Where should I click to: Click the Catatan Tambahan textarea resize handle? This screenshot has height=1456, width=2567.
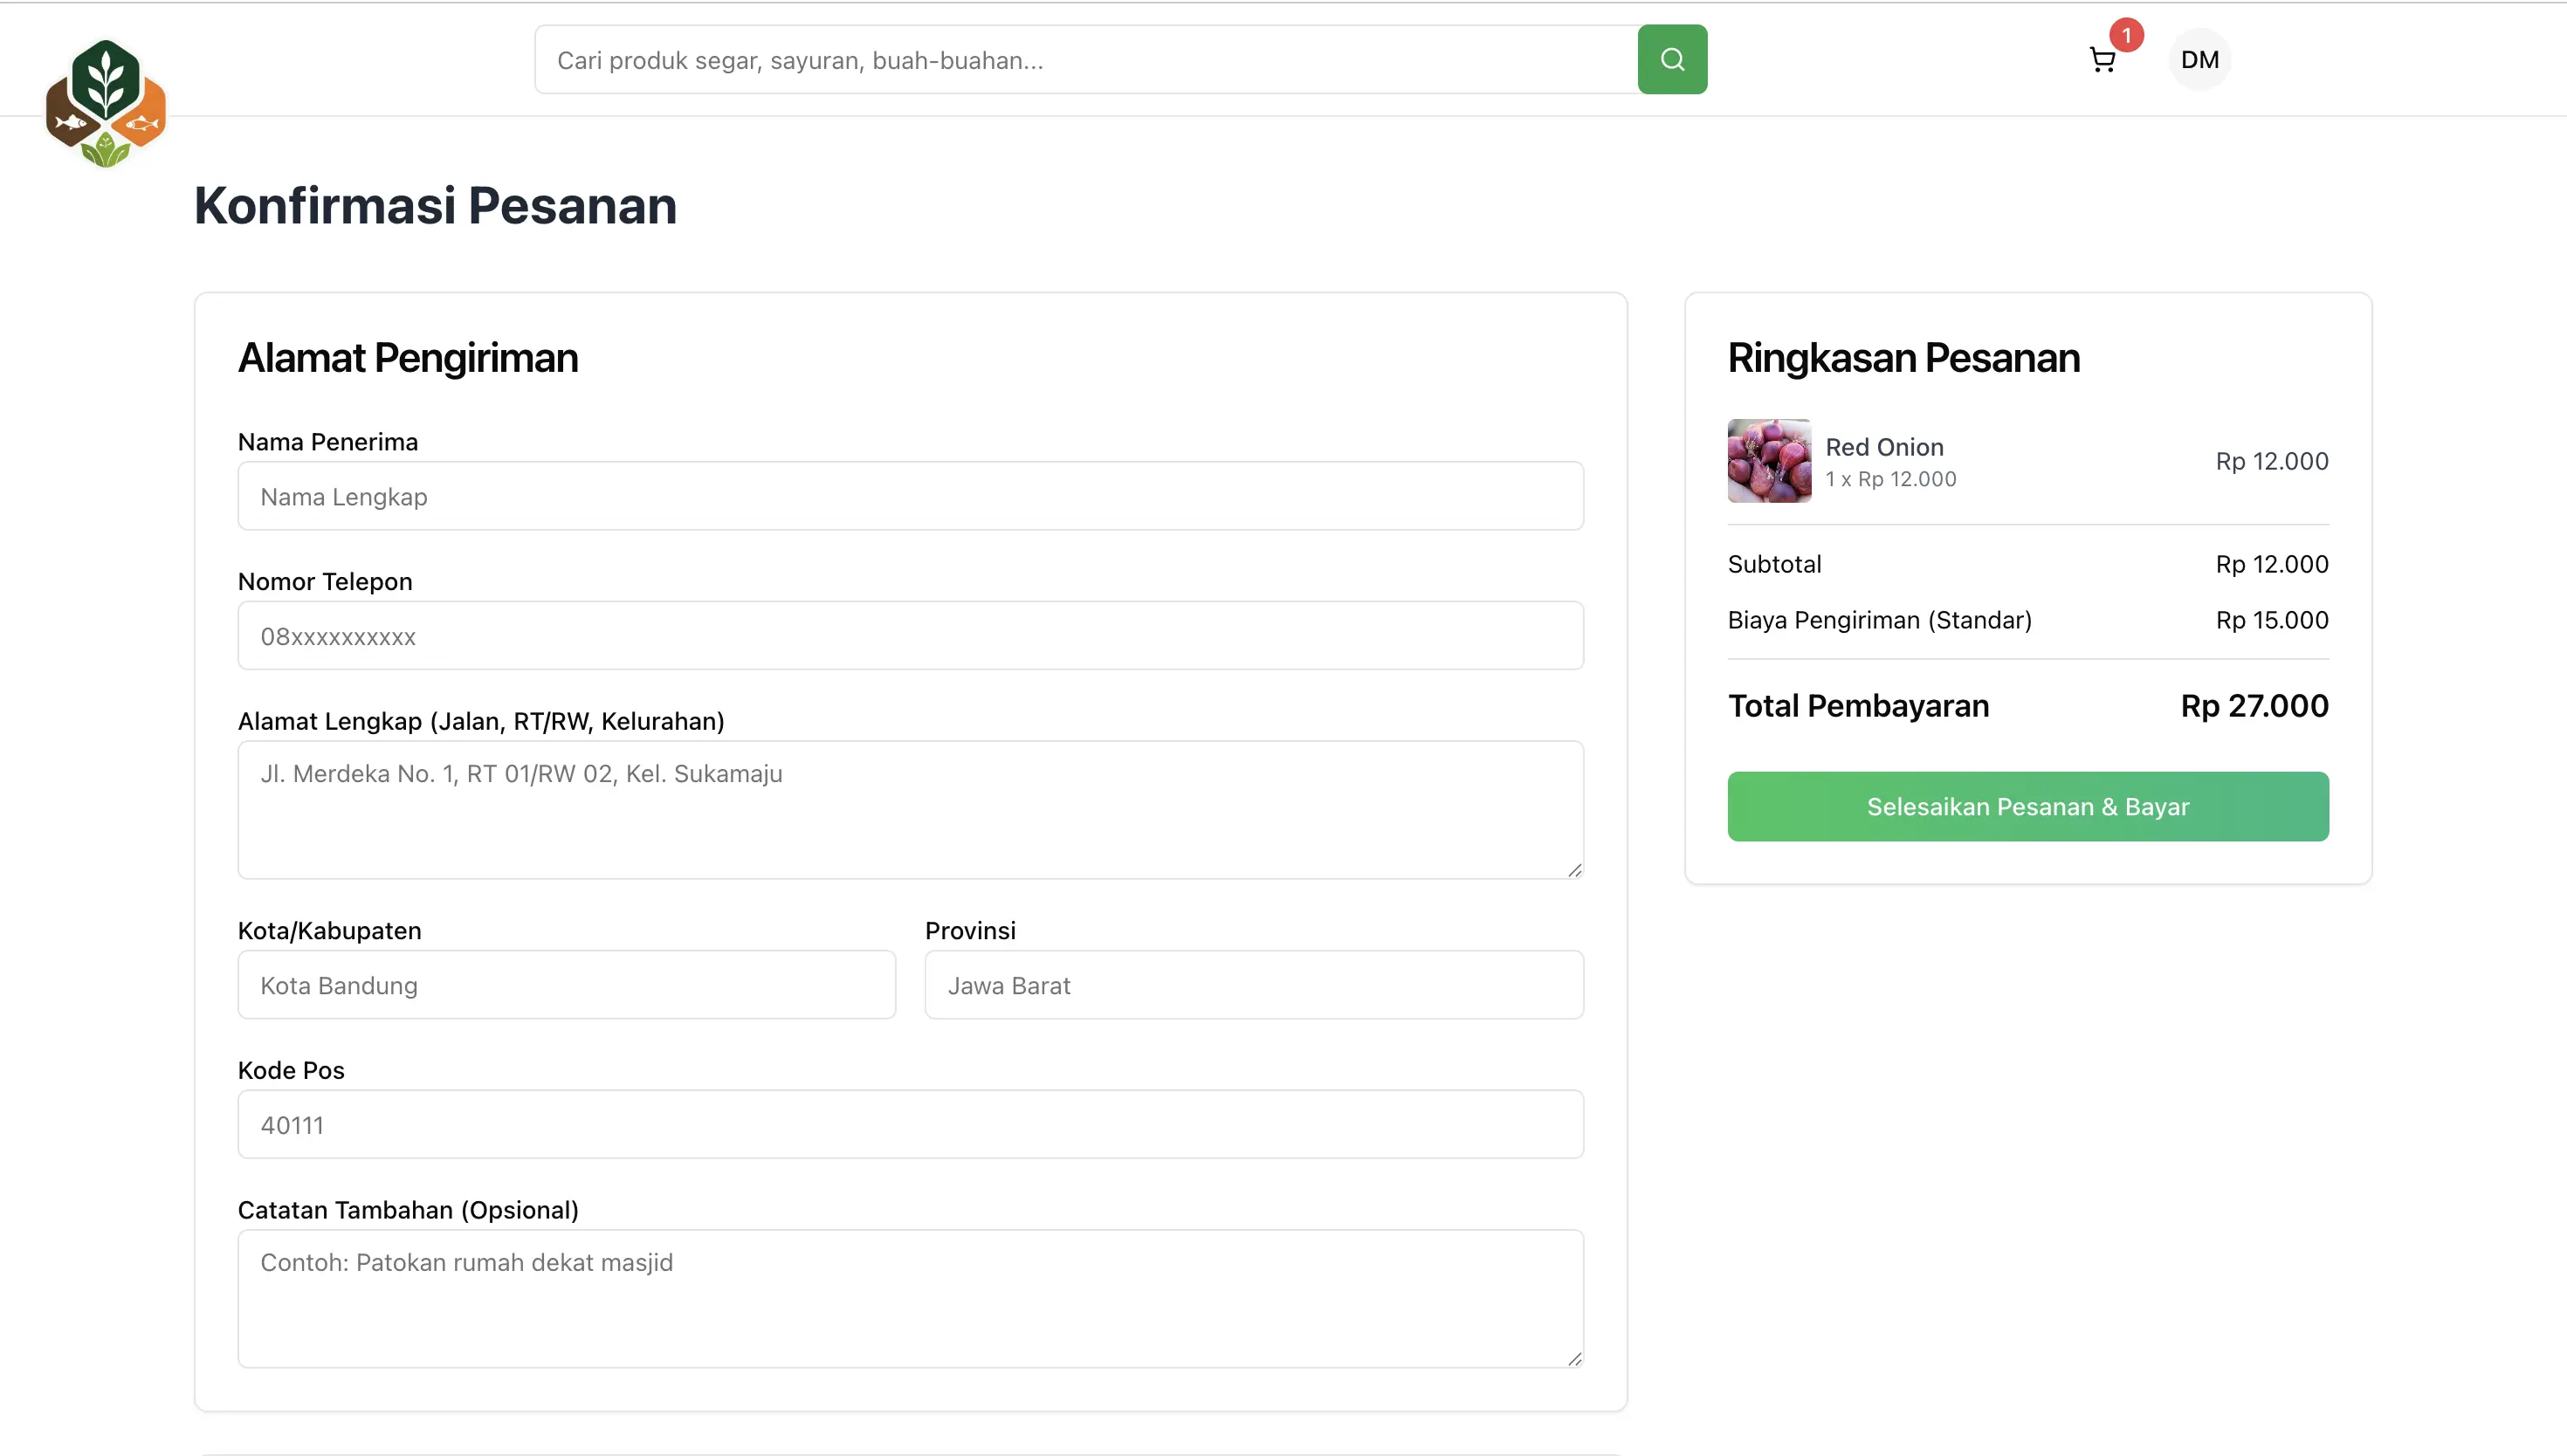click(1574, 1359)
